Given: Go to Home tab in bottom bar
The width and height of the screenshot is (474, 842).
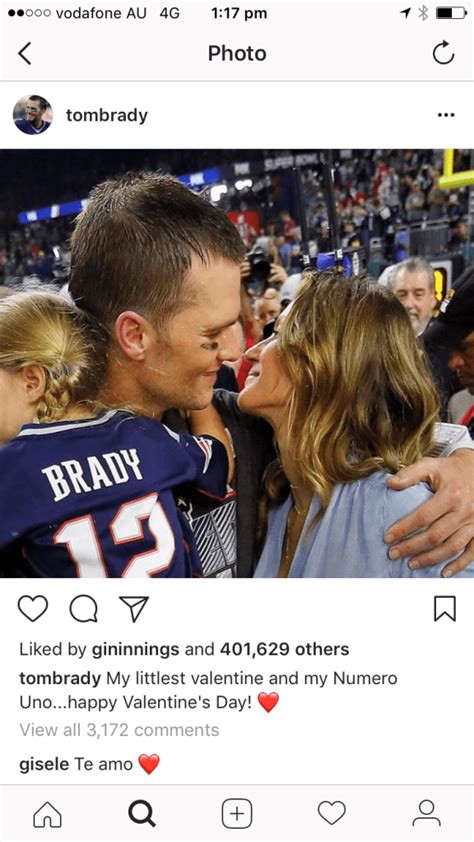Looking at the screenshot, I should (x=47, y=815).
